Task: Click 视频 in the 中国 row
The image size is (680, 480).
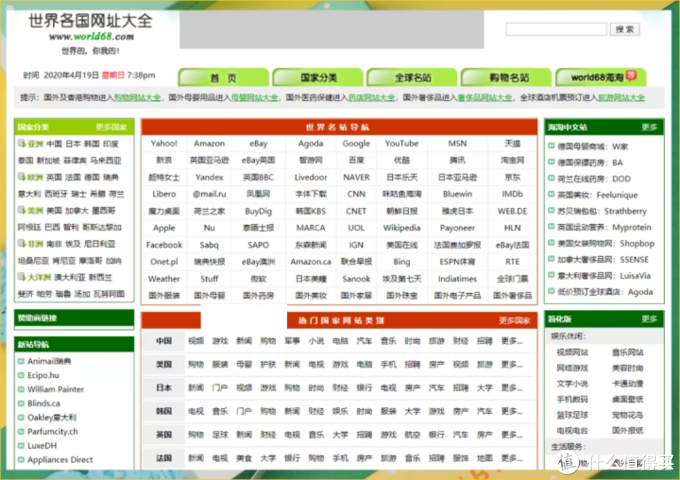Action: tap(196, 341)
